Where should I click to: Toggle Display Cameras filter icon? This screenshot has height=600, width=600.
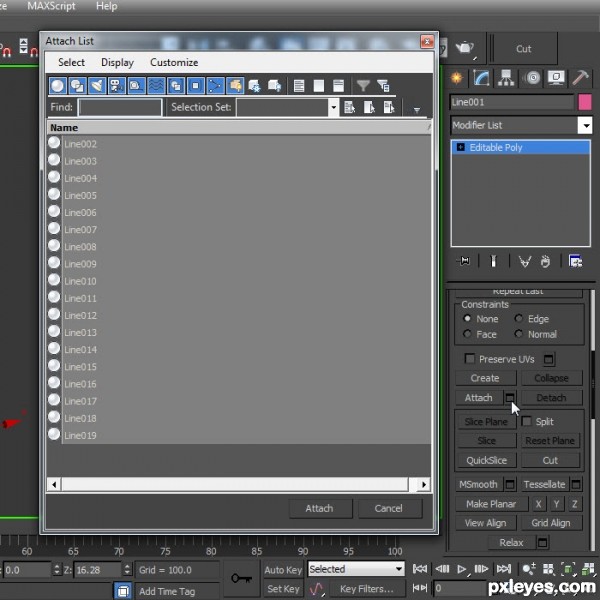[117, 86]
